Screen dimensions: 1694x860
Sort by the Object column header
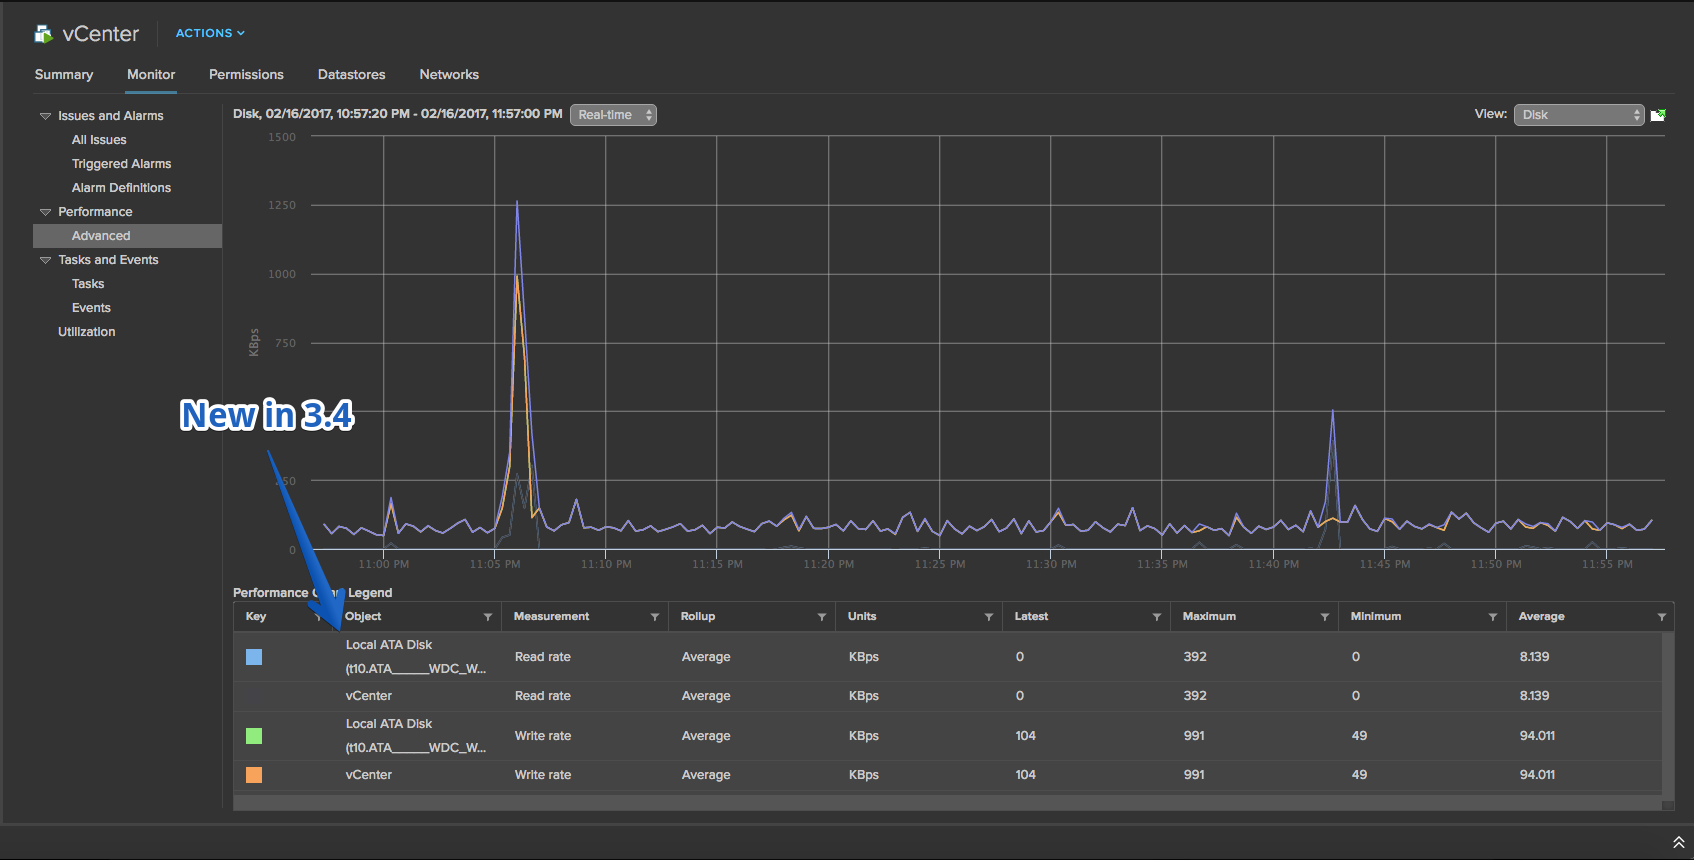[363, 617]
